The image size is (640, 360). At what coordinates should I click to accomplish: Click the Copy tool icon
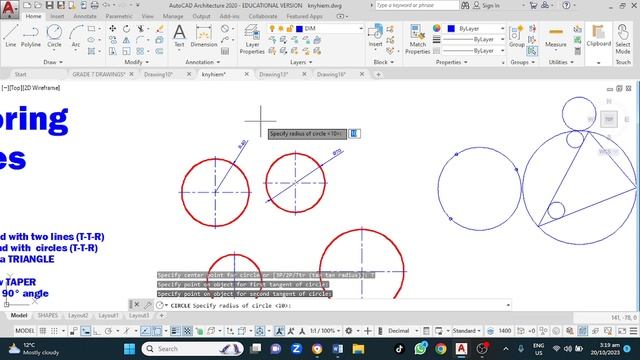(x=113, y=40)
